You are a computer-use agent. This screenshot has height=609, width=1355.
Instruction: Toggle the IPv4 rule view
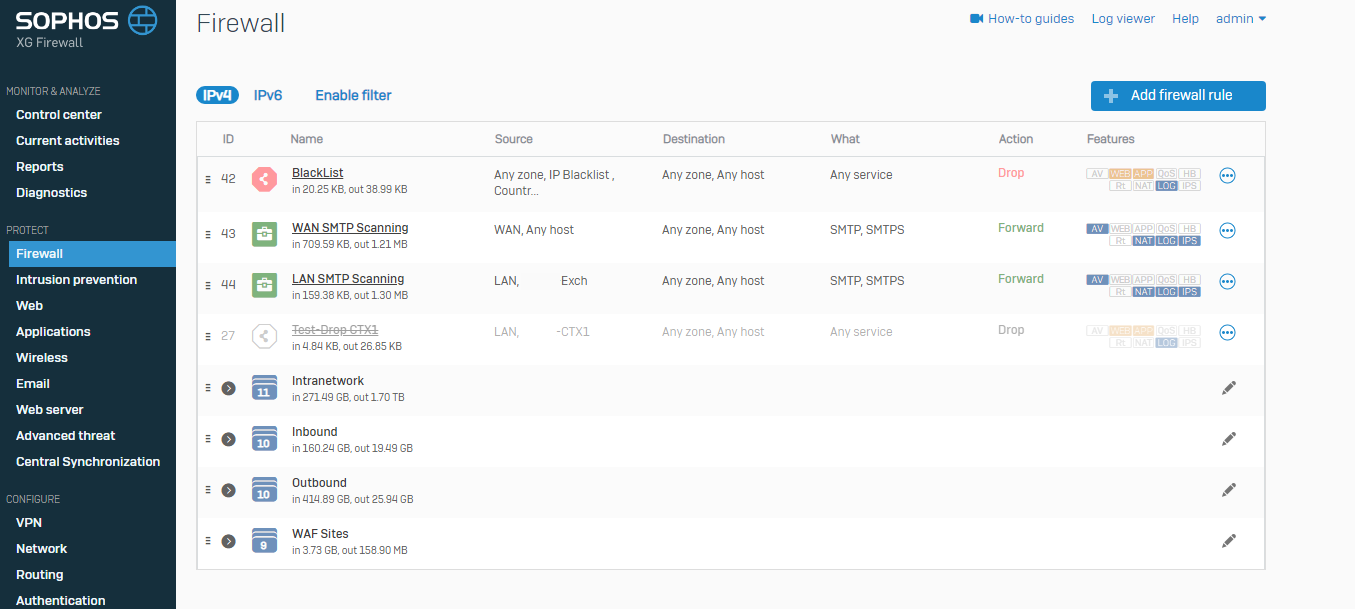(217, 96)
